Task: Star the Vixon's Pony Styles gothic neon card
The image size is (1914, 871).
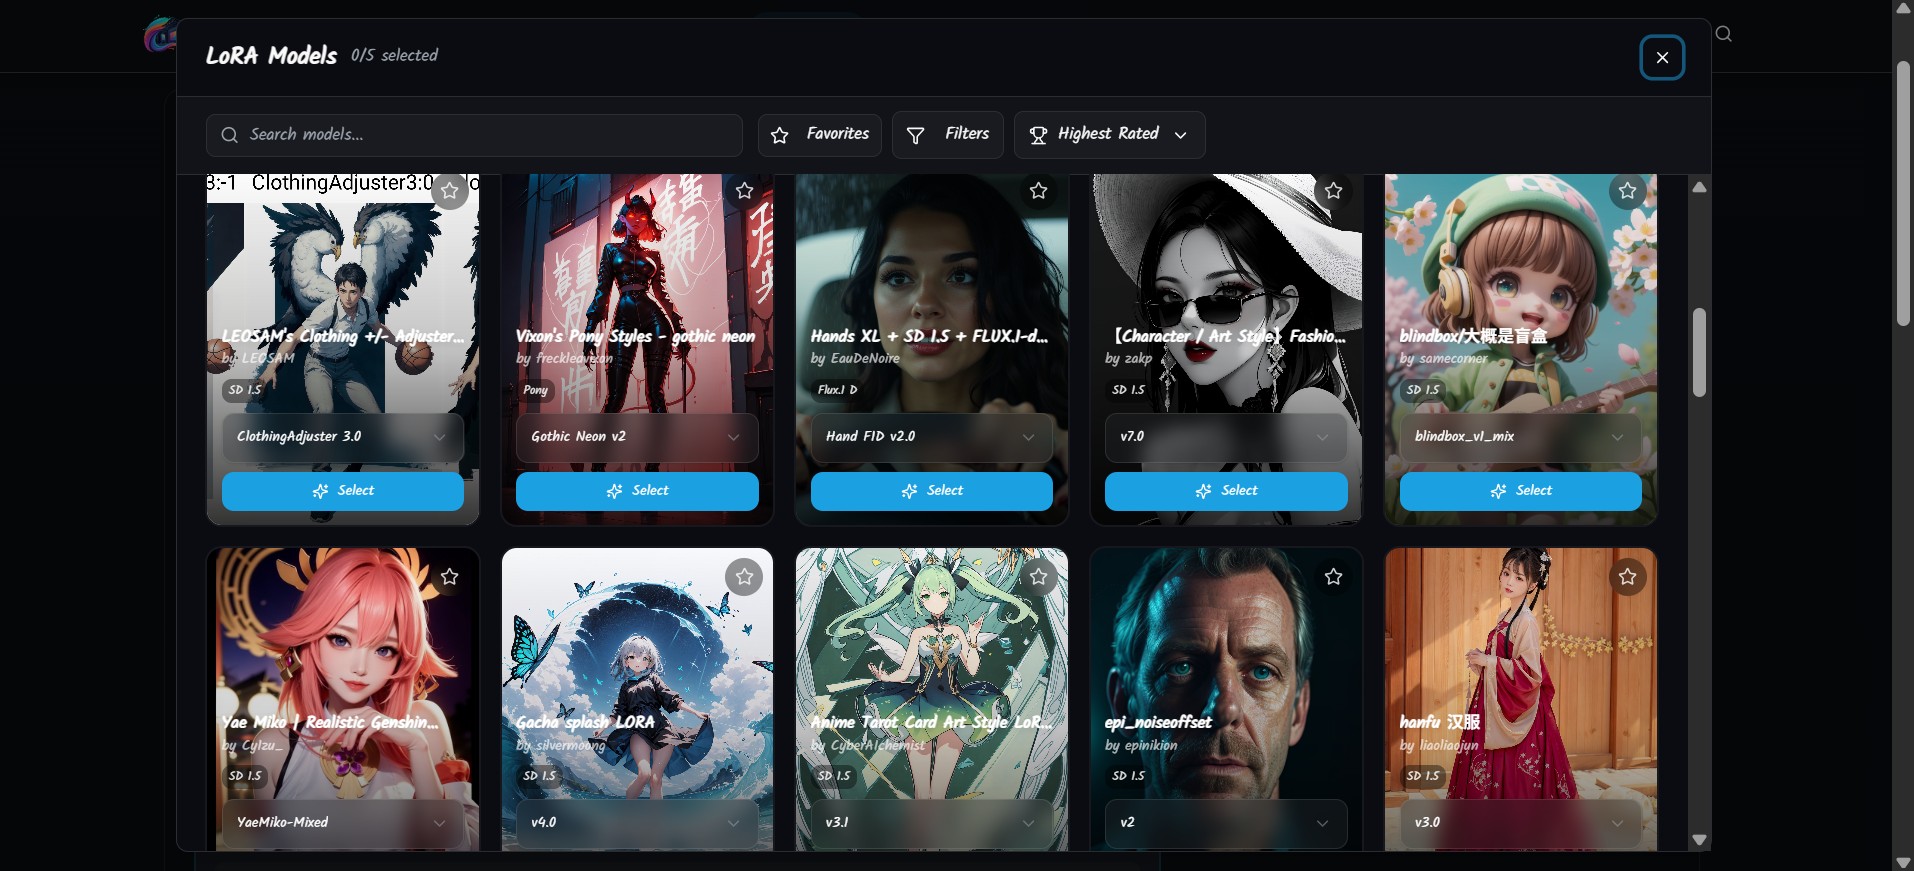Action: tap(744, 190)
